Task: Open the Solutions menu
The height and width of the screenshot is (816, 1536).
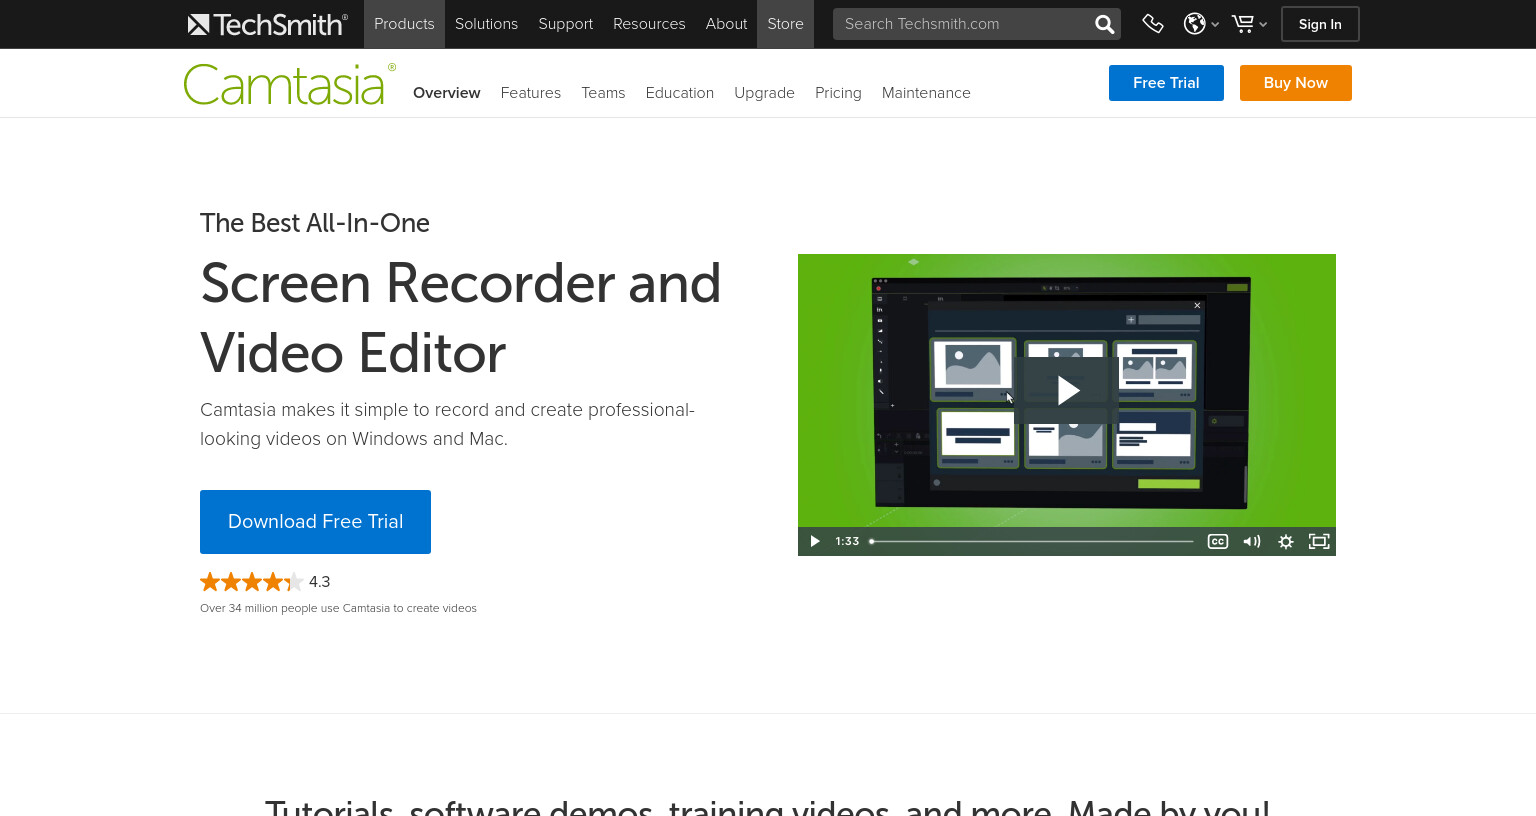Action: click(x=486, y=24)
